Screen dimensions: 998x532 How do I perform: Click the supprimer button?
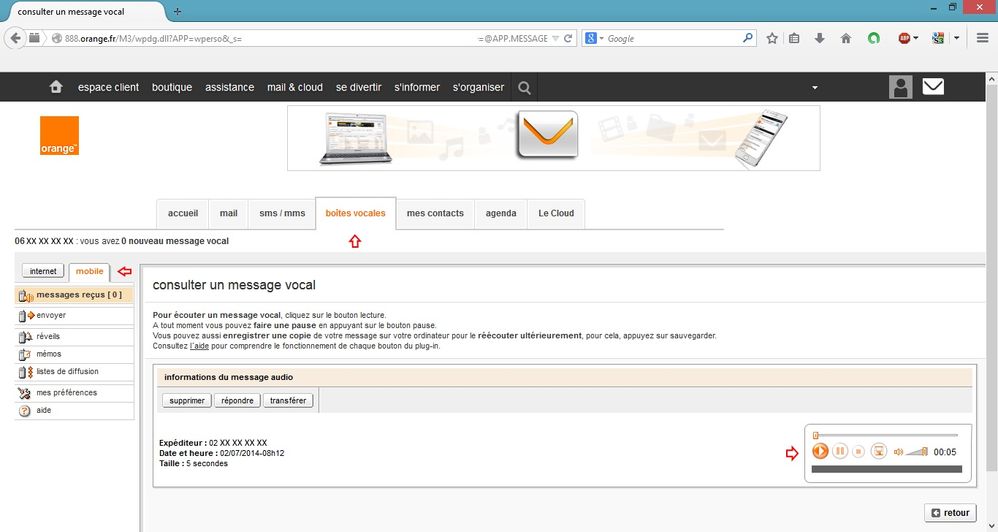pos(185,400)
